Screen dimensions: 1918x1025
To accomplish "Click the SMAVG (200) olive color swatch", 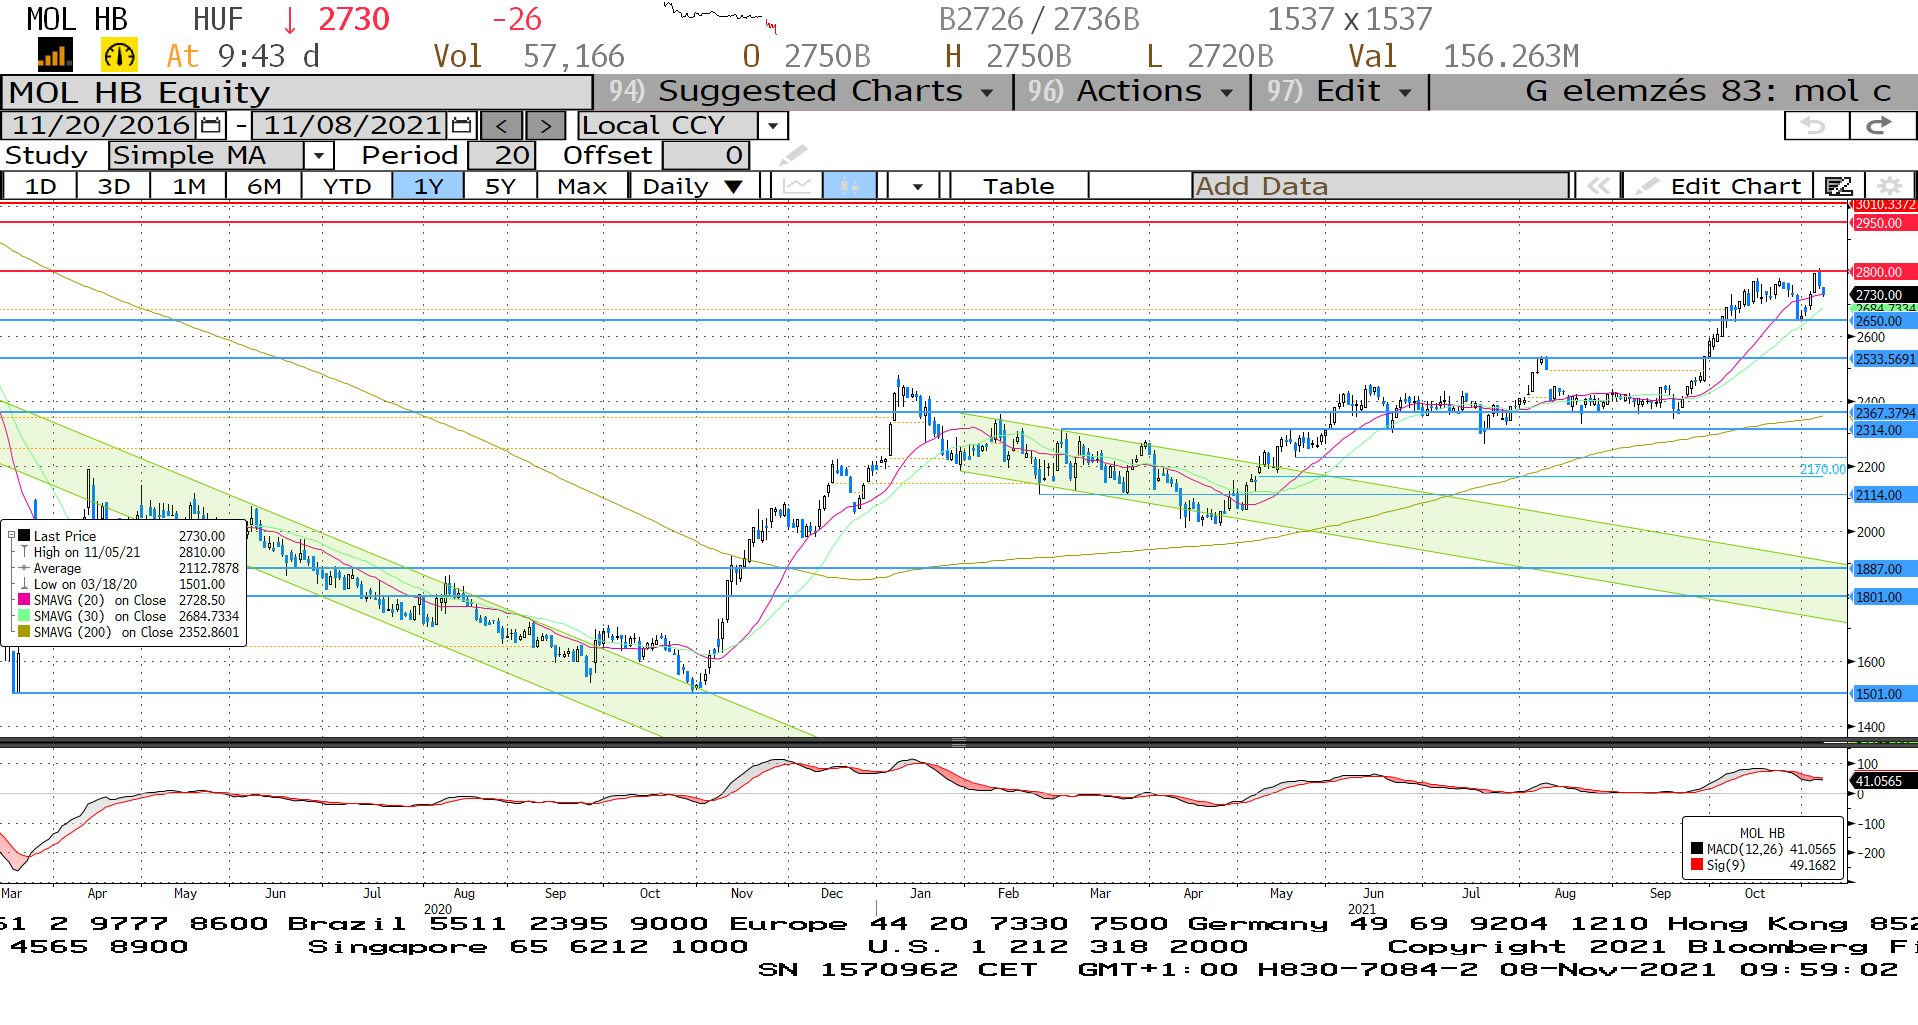I will tap(24, 632).
